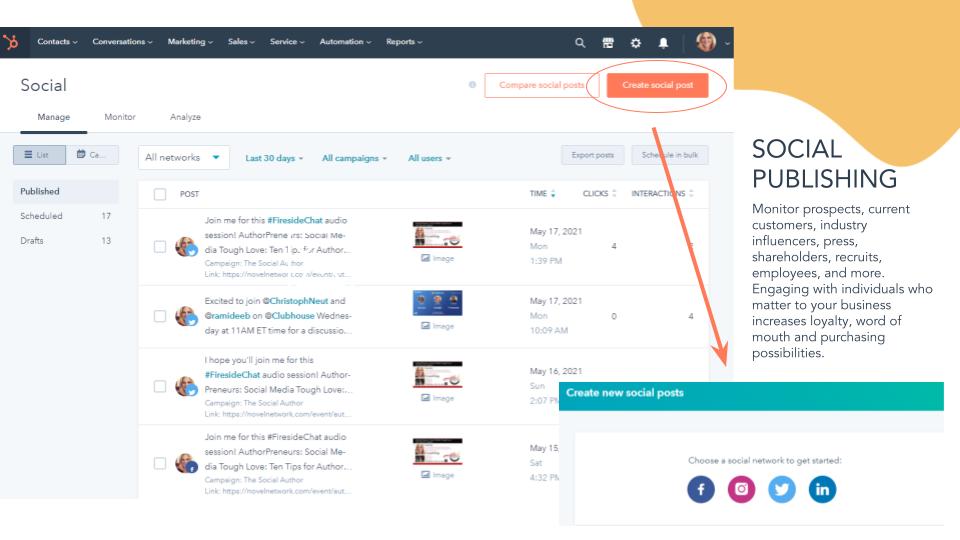Choose the Twitter network icon
Screen dimensions: 960x540
[782, 489]
